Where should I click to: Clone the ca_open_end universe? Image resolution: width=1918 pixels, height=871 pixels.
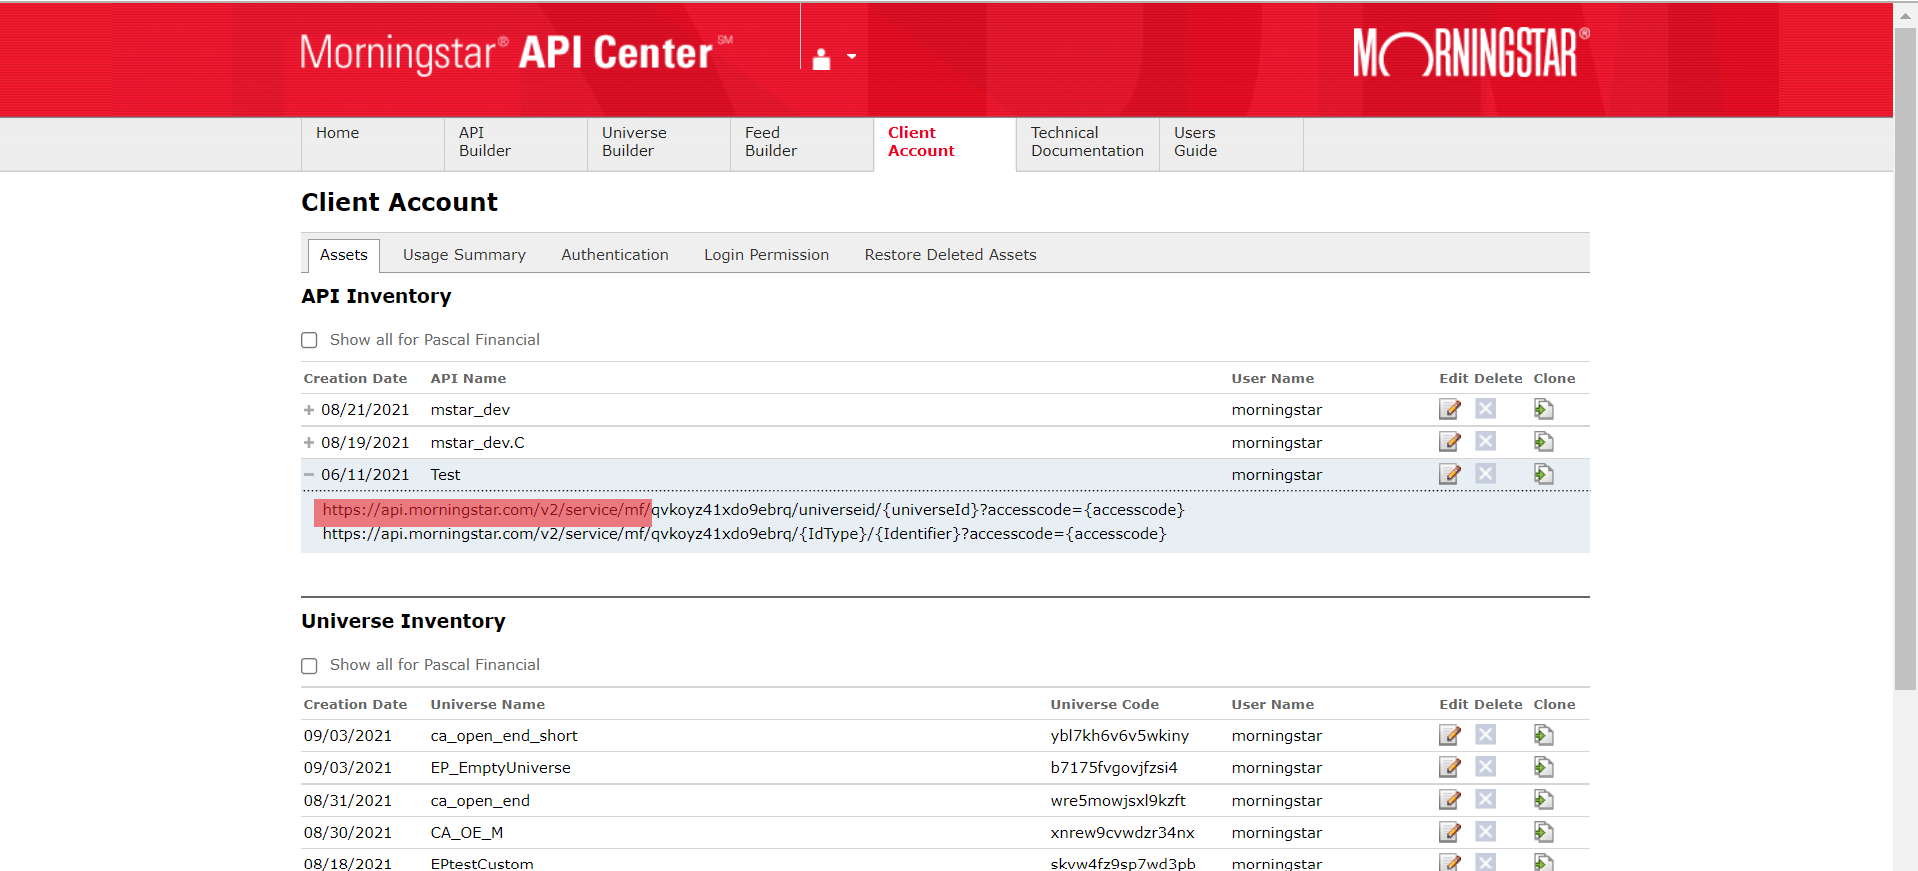tap(1544, 800)
